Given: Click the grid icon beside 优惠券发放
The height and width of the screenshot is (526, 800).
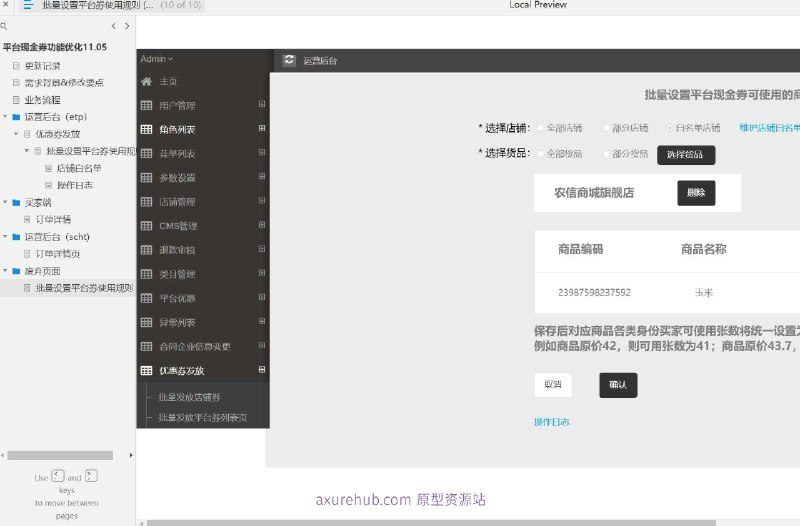Looking at the screenshot, I should click(146, 370).
